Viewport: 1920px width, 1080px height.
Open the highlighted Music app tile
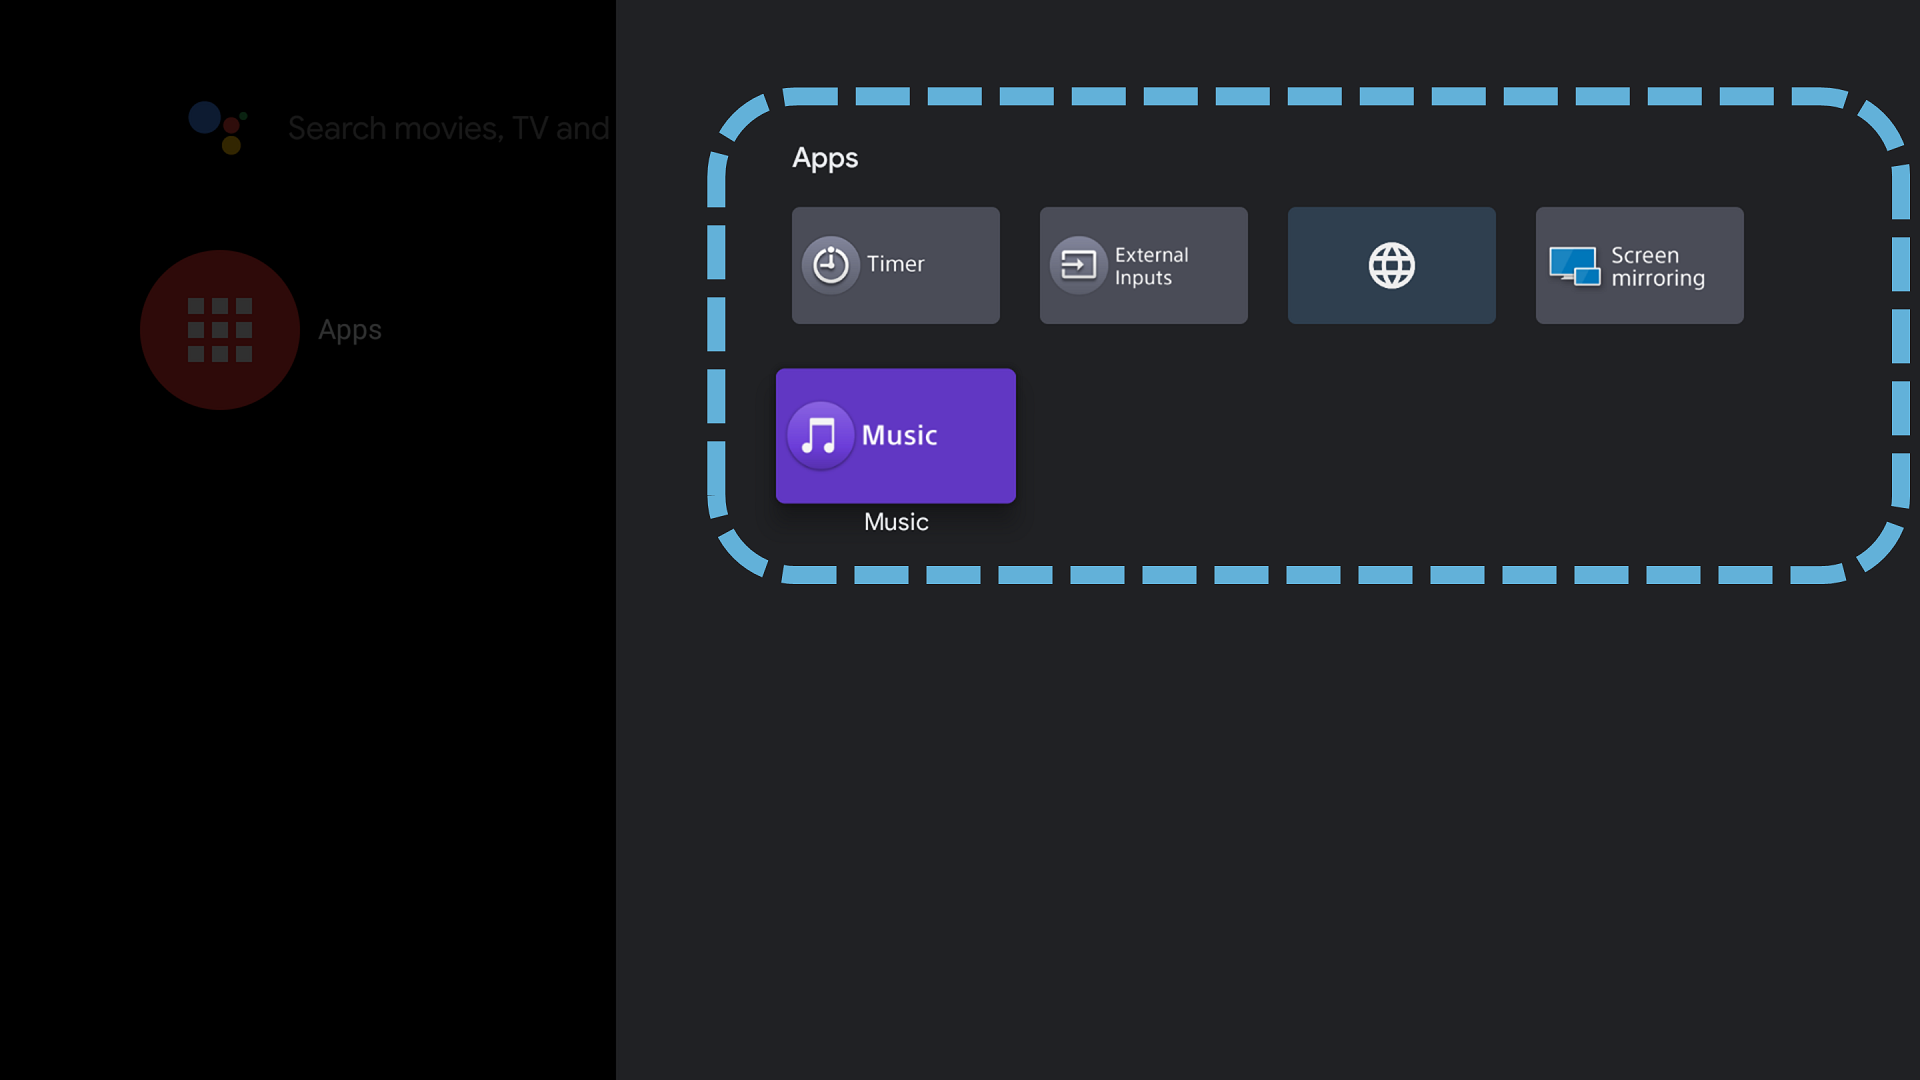pyautogui.click(x=895, y=435)
